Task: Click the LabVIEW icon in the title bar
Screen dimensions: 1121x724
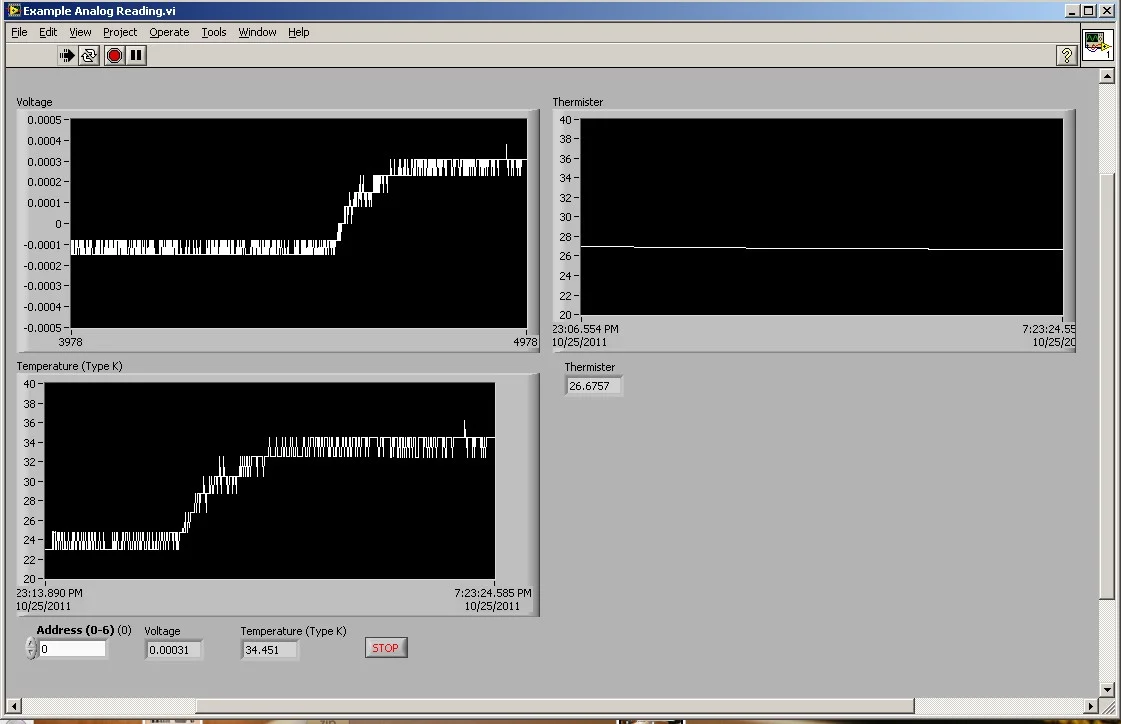Action: (x=14, y=10)
